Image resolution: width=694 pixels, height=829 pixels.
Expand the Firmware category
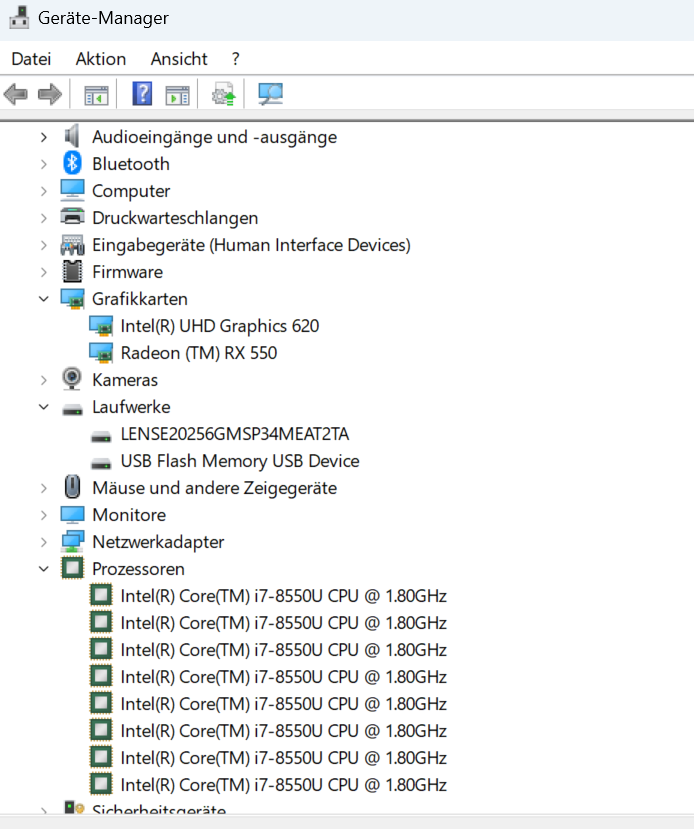(x=44, y=272)
